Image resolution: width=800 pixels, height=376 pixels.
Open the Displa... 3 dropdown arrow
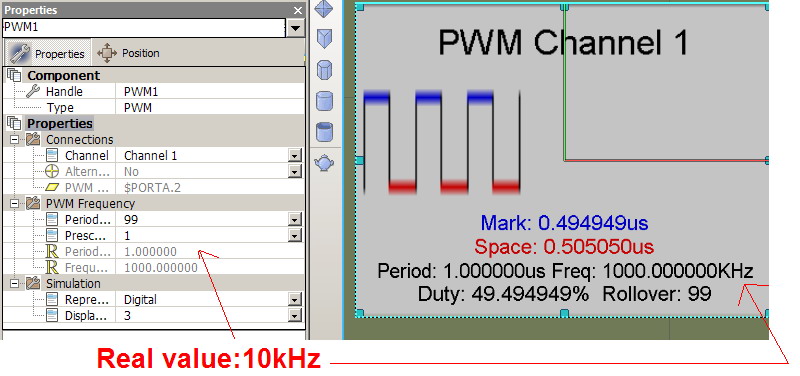294,315
